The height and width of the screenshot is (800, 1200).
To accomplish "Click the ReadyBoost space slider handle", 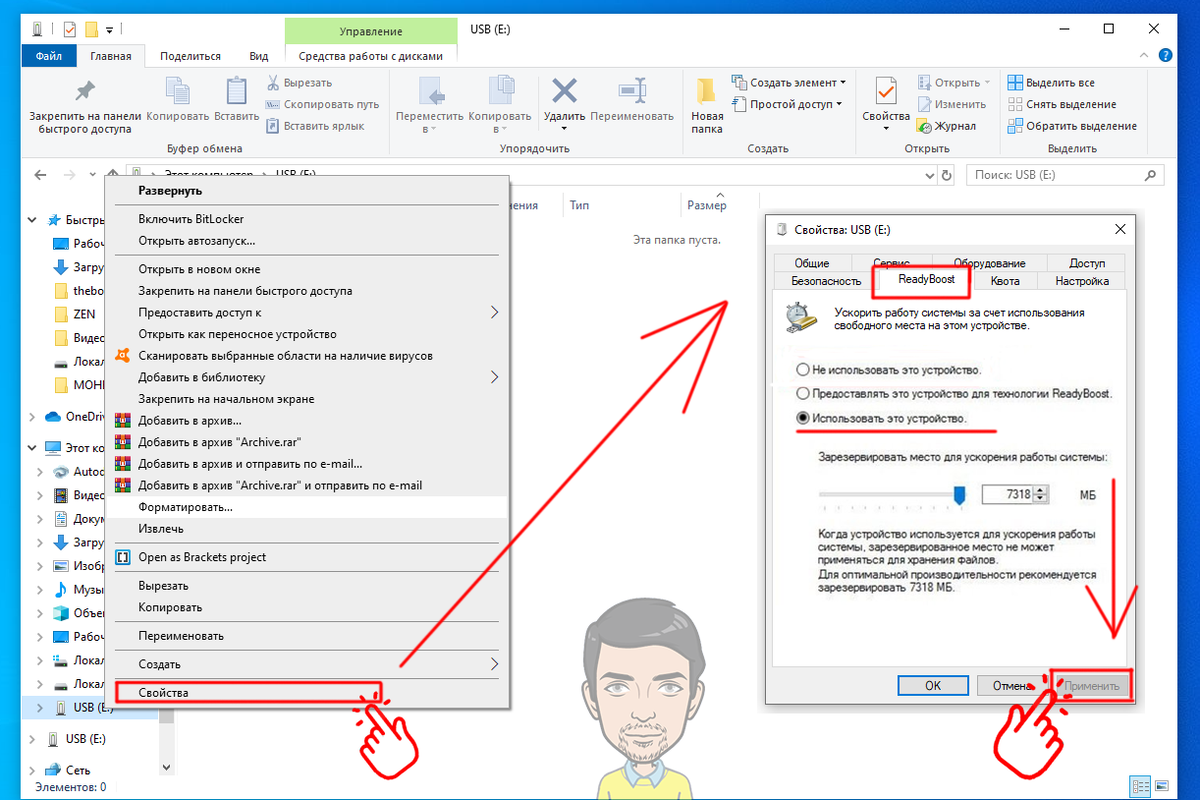I will coord(959,494).
